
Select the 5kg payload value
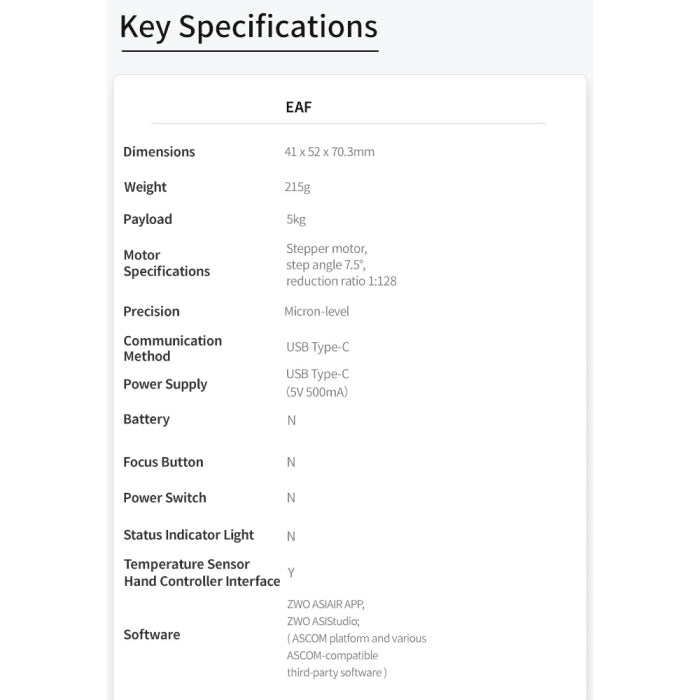[x=296, y=219]
